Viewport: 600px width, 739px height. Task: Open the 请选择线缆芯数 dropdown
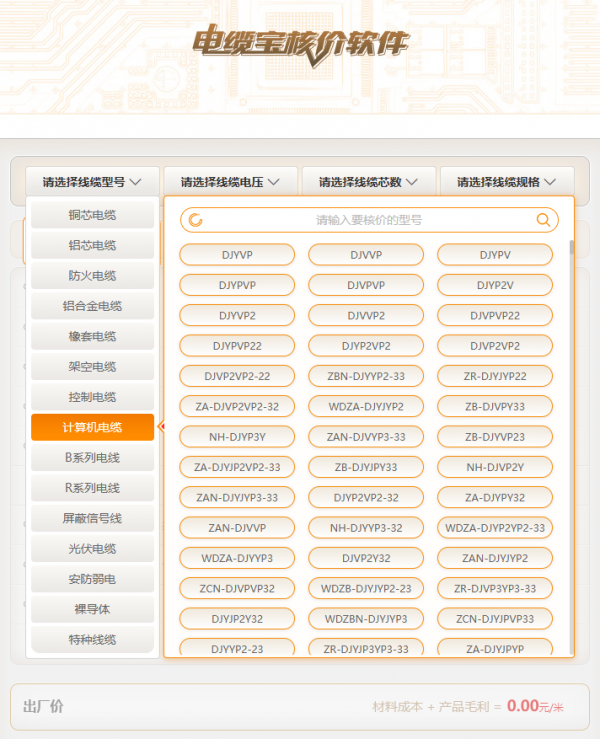tap(368, 182)
